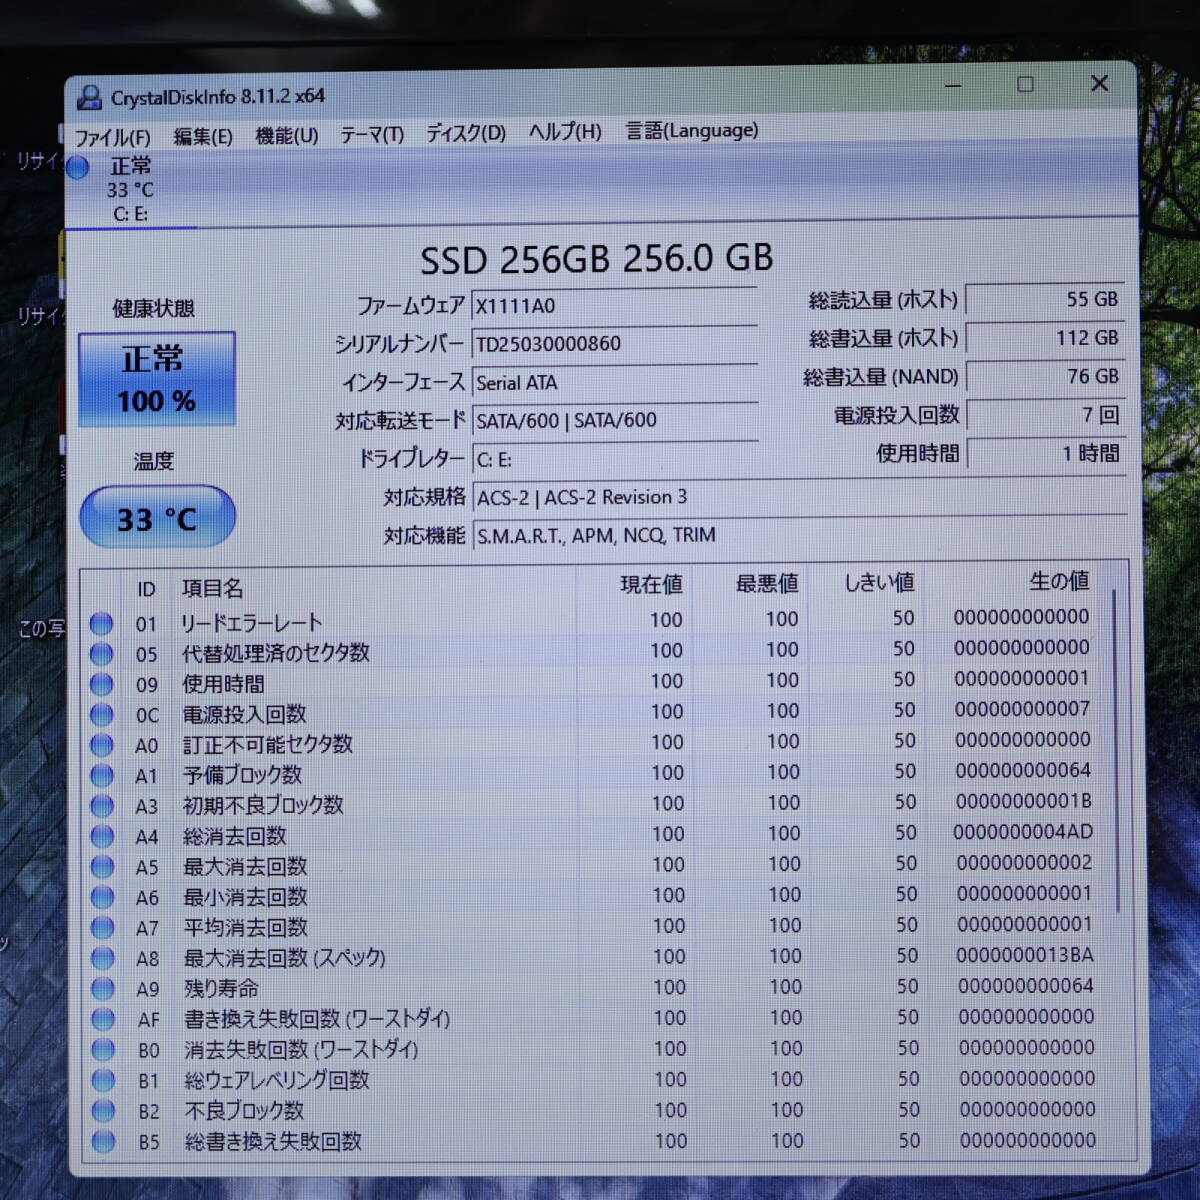Click status orb for A8 最大消去回数 (スペック)
Viewport: 1200px width, 1200px height.
(103, 958)
